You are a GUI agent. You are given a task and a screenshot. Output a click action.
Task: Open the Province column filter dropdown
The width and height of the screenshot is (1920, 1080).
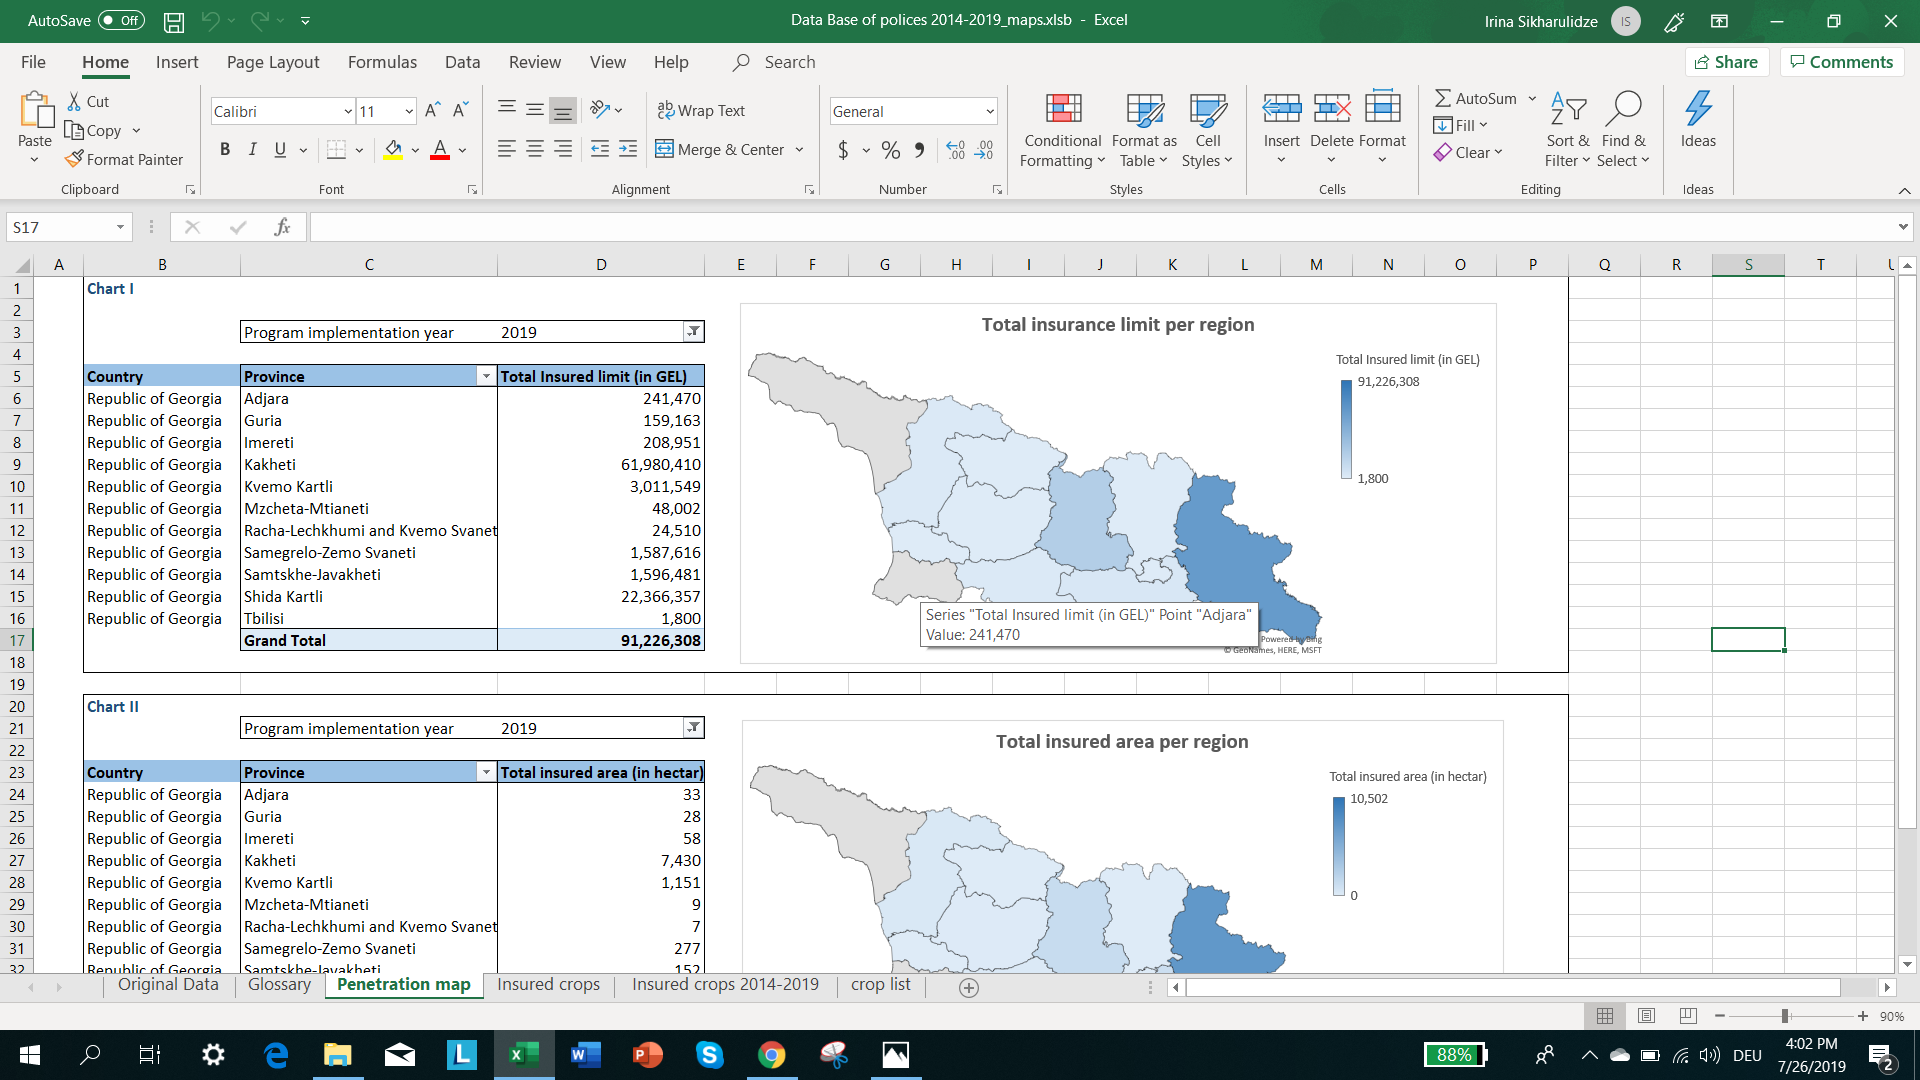[x=486, y=376]
